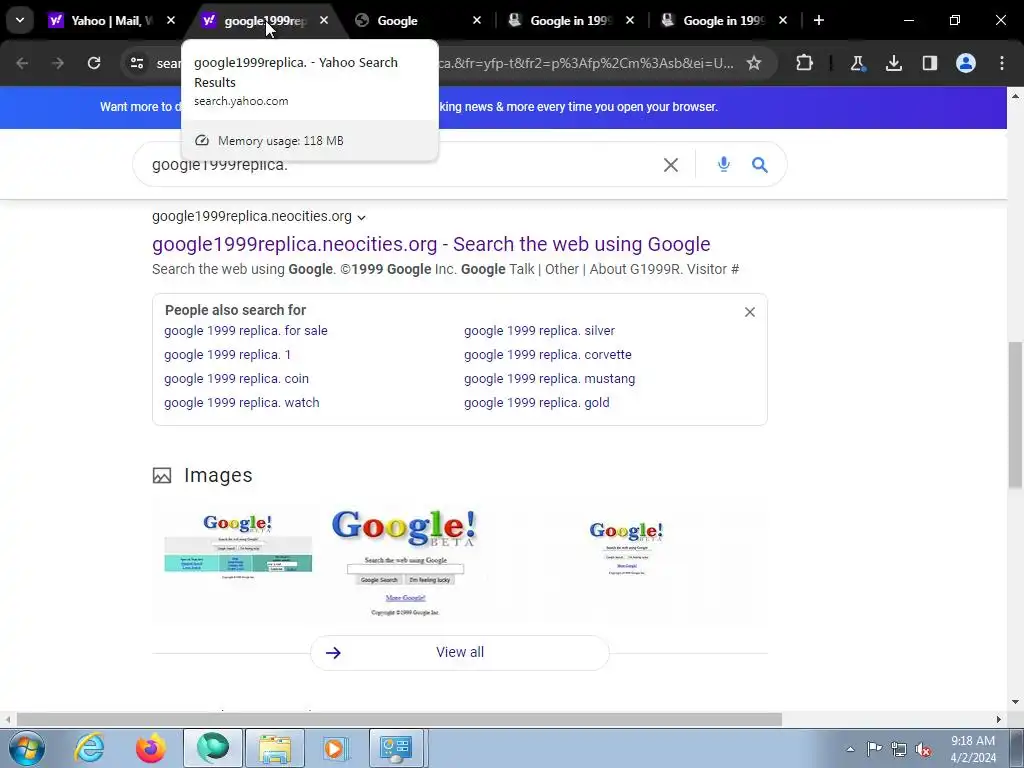Search google 1999 replica. corvette
Screen dimensions: 1024x768
(x=548, y=355)
